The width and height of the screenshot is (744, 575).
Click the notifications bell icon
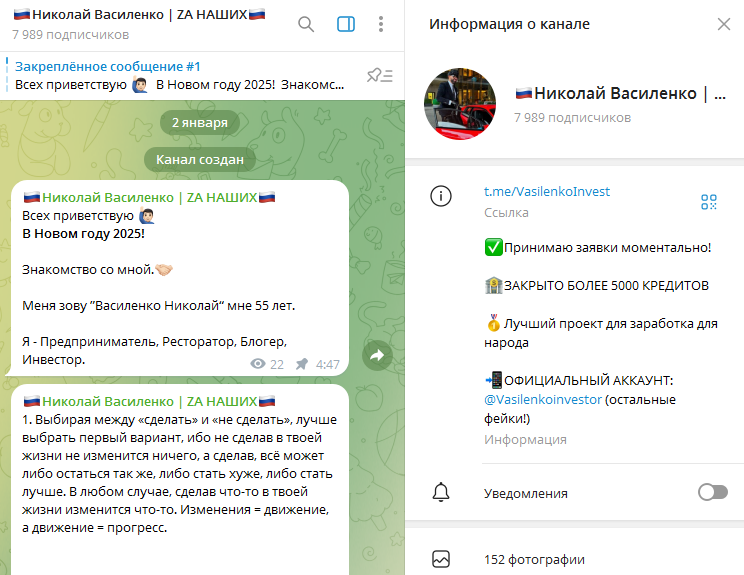point(441,492)
